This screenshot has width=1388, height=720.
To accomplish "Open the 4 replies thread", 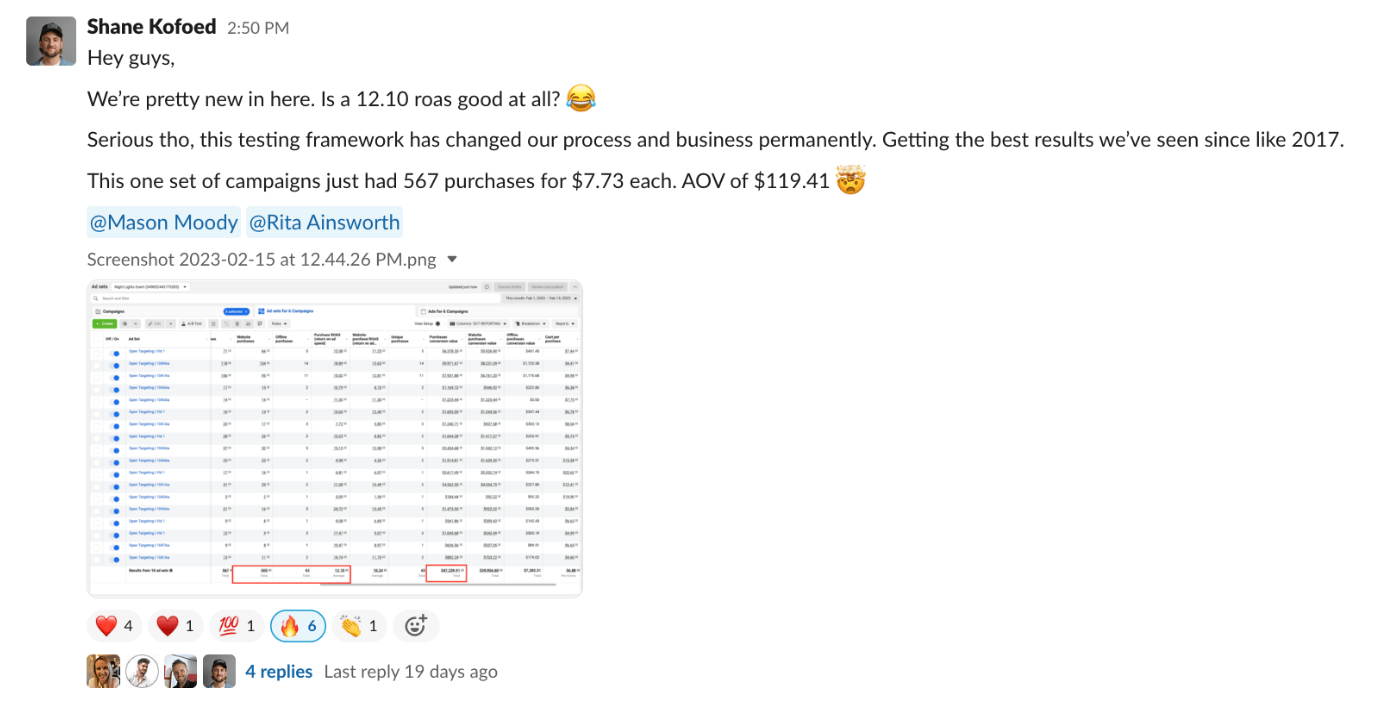I will click(279, 672).
